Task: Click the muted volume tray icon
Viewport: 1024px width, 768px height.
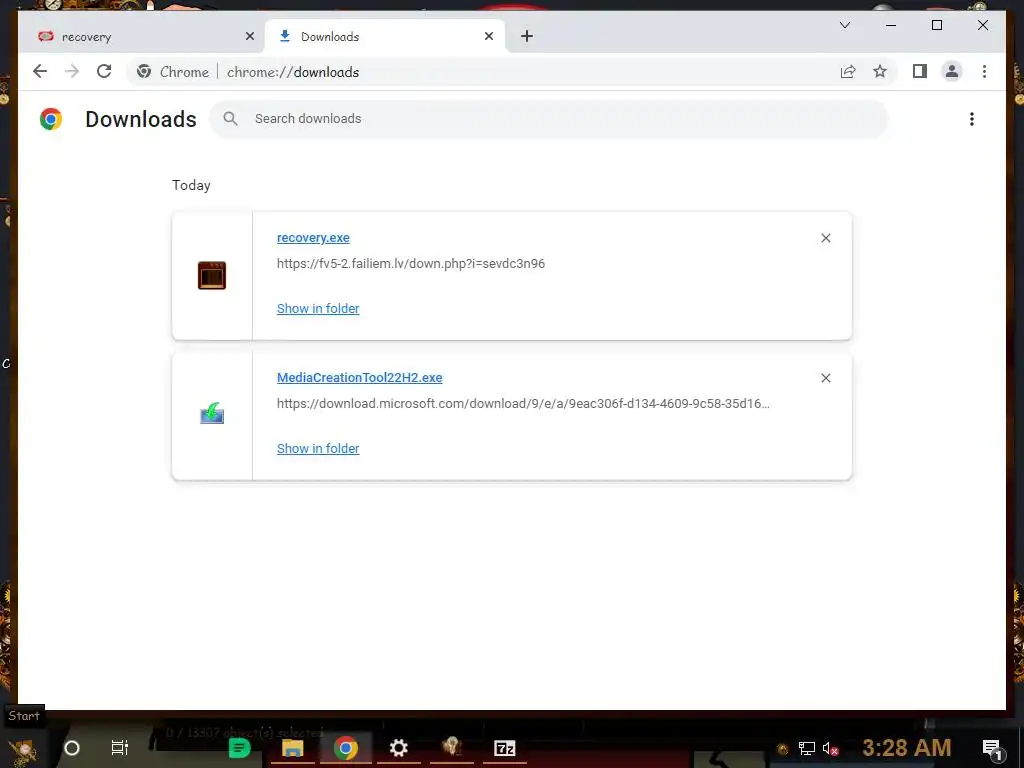Action: click(x=830, y=748)
